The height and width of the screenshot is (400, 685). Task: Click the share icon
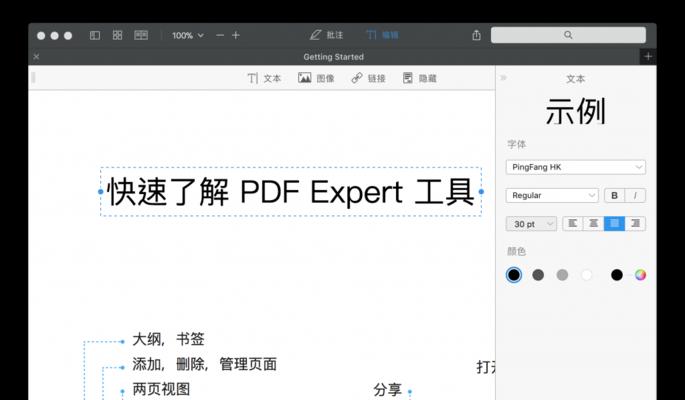point(476,35)
